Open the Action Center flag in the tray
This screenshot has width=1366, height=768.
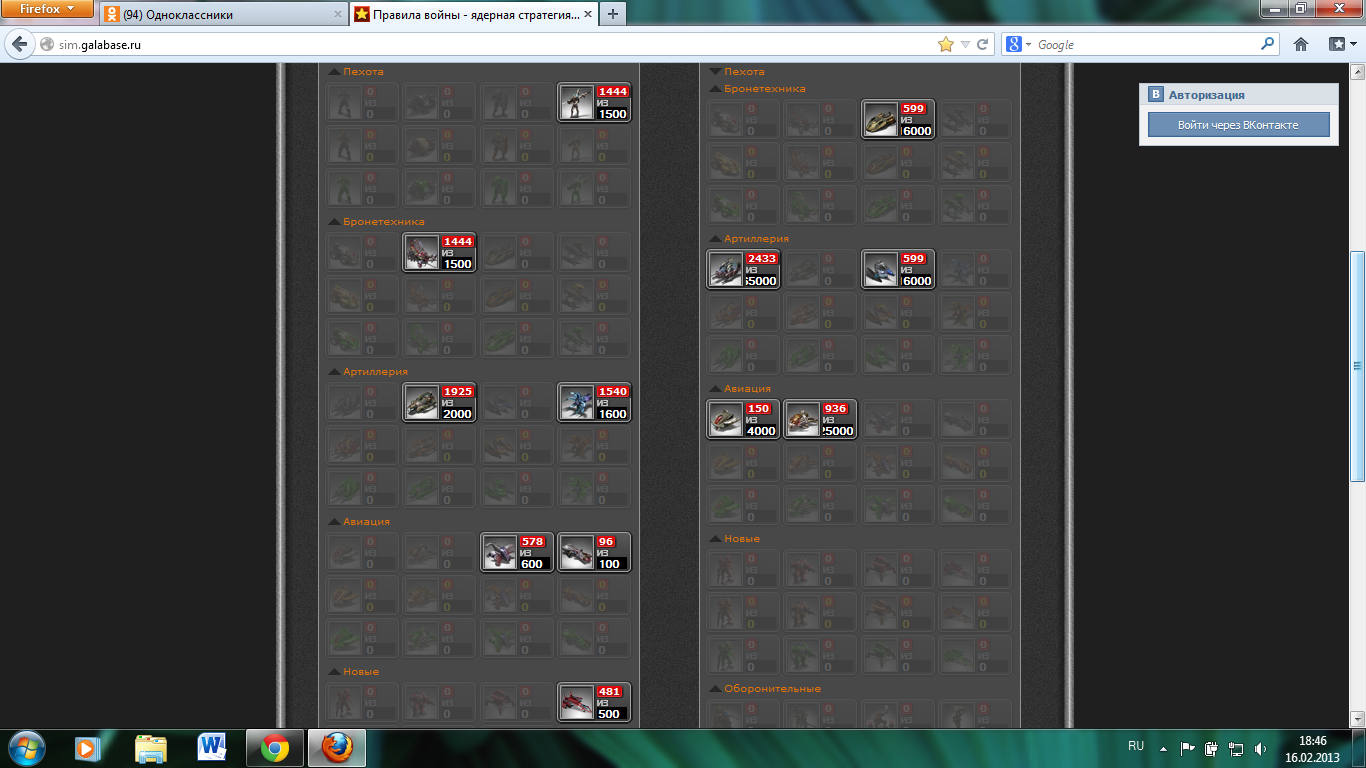point(1188,748)
